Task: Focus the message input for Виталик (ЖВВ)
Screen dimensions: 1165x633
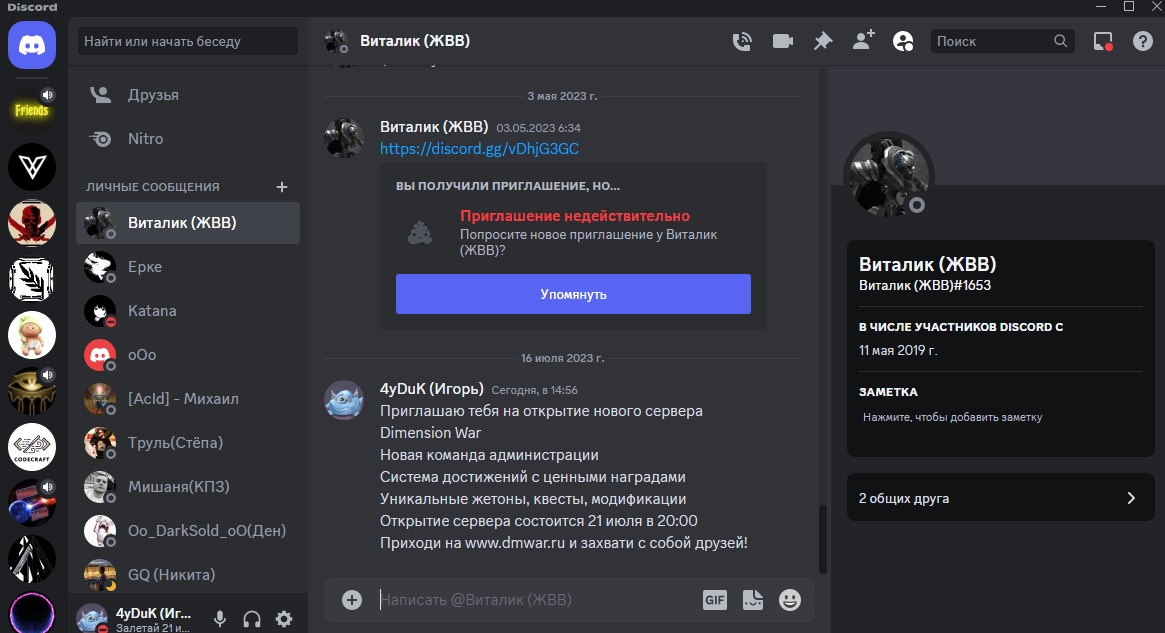Action: (x=535, y=600)
